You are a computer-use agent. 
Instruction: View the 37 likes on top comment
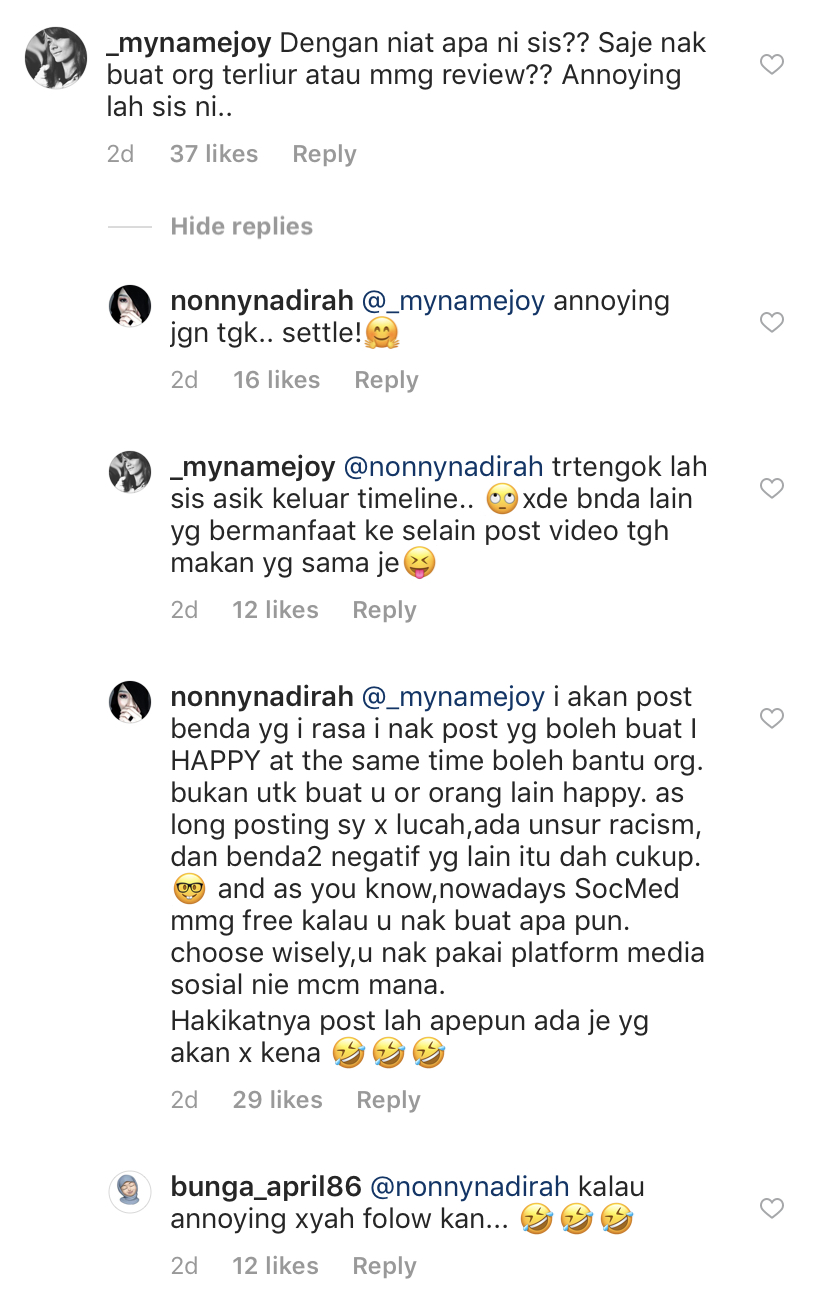pyautogui.click(x=213, y=154)
